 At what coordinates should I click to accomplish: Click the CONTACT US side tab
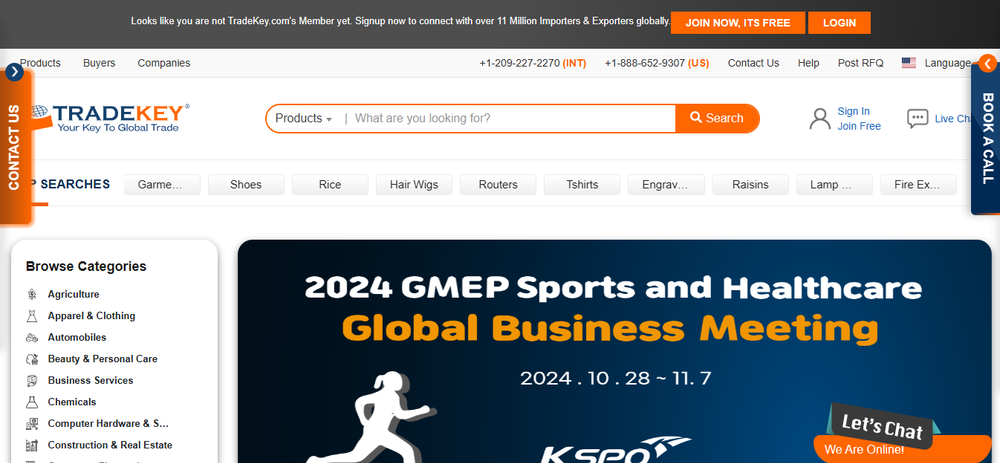click(14, 145)
